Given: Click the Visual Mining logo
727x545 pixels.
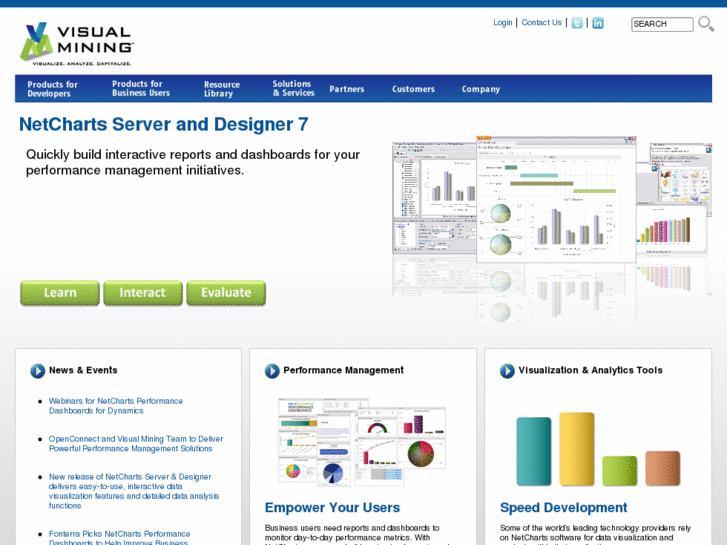Looking at the screenshot, I should point(77,44).
